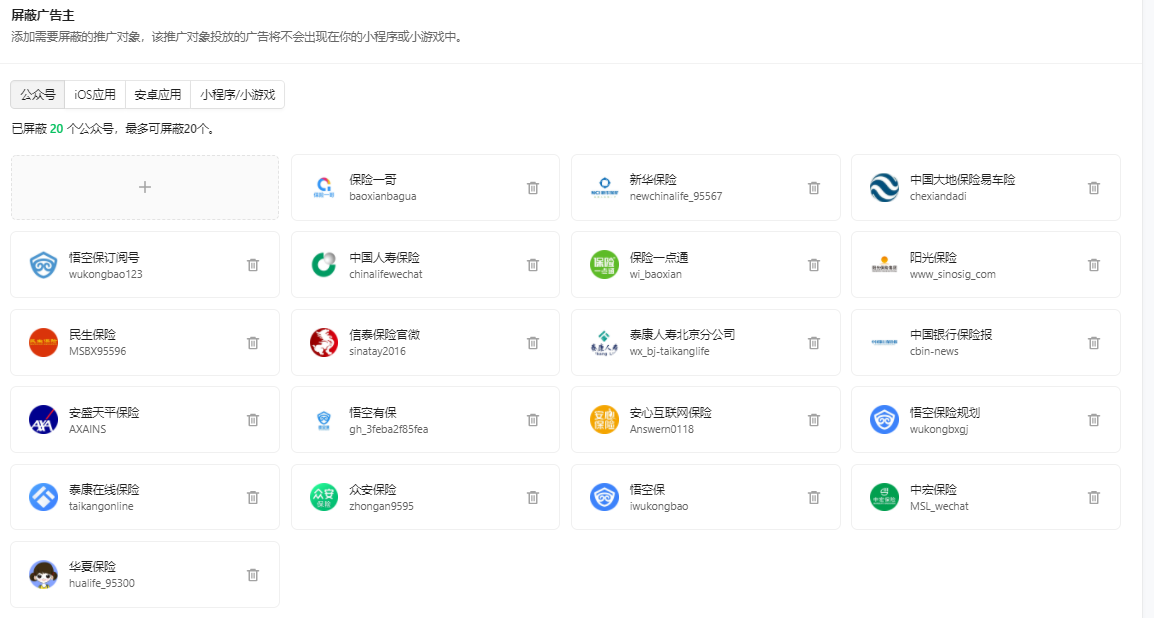Delete 安心互联网保险 from blocked list
The width and height of the screenshot is (1154, 618).
pos(813,420)
